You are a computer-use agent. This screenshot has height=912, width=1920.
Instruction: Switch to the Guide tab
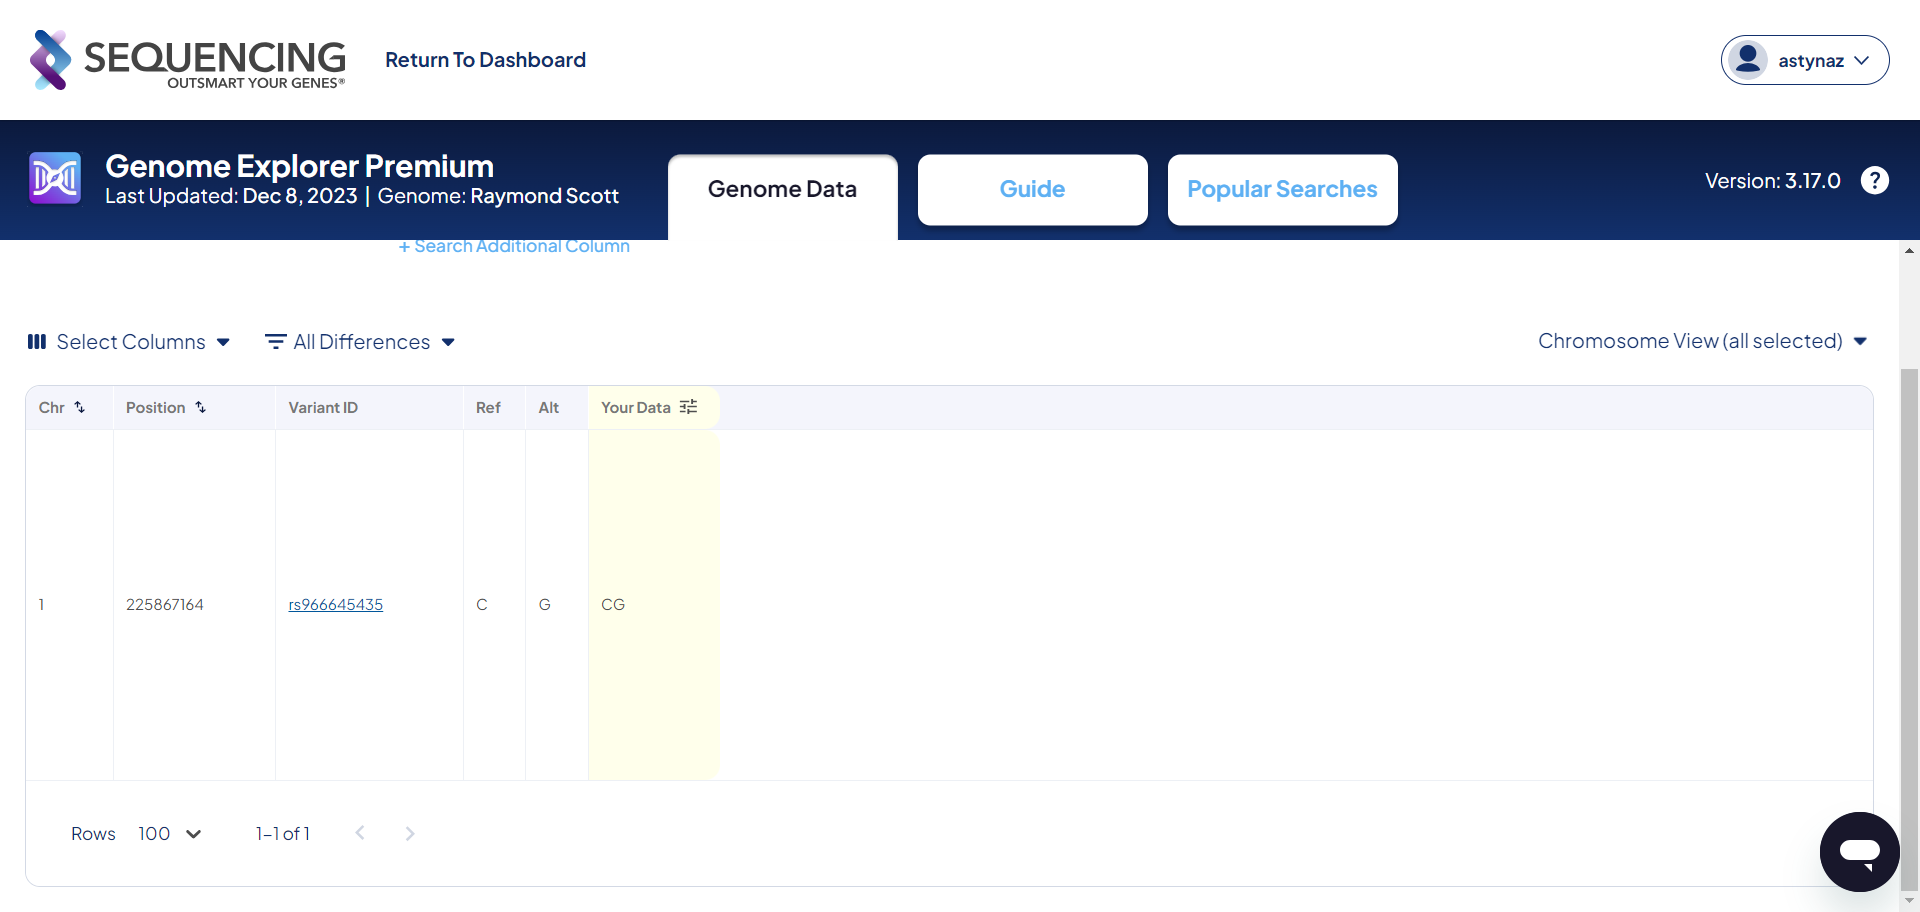click(1032, 189)
